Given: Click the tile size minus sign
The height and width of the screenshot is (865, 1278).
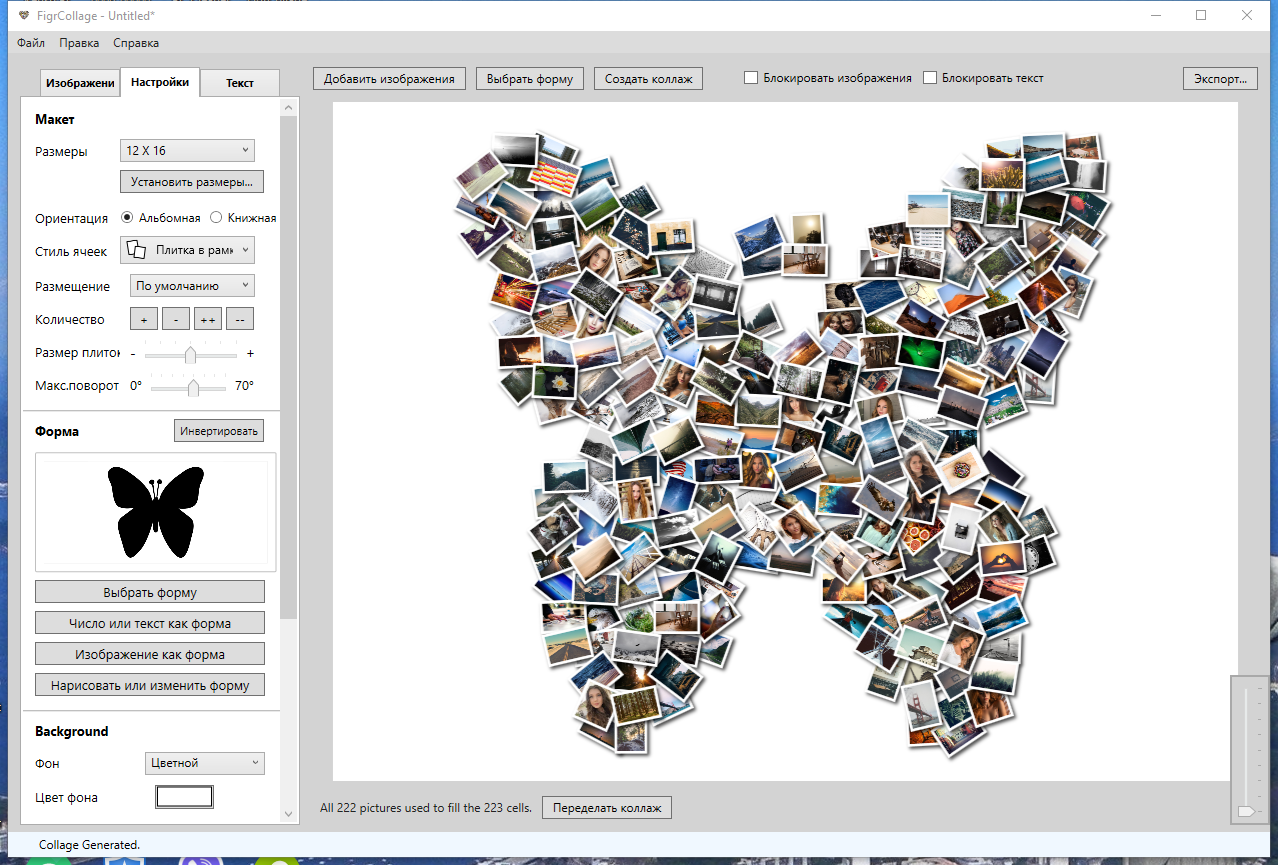Looking at the screenshot, I should tap(133, 354).
